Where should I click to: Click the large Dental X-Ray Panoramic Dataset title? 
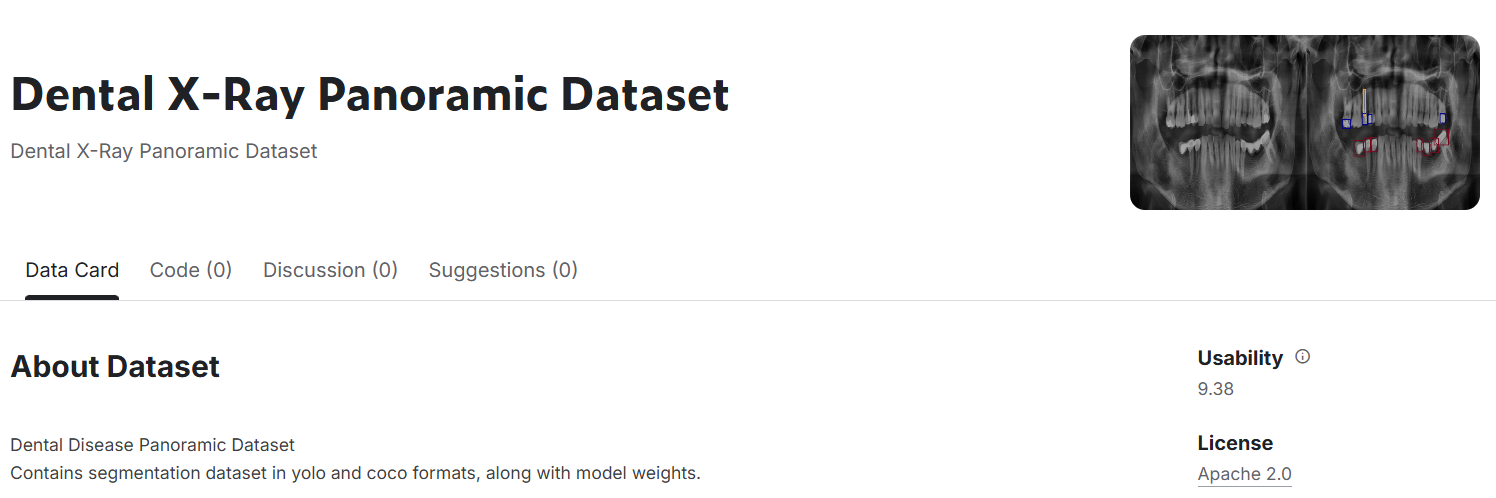370,95
